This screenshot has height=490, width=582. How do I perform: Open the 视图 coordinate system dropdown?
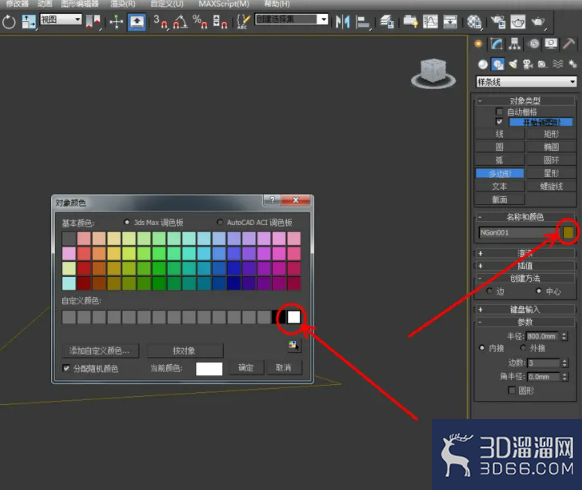point(61,19)
